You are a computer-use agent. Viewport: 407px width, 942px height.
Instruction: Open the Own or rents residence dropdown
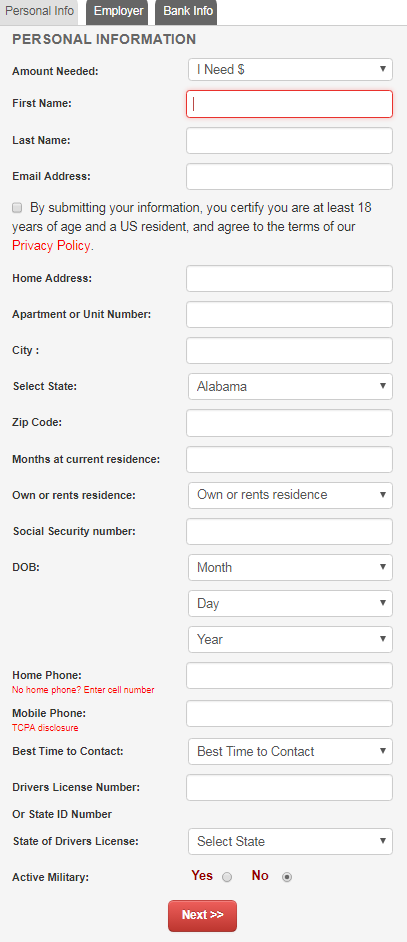coord(290,495)
